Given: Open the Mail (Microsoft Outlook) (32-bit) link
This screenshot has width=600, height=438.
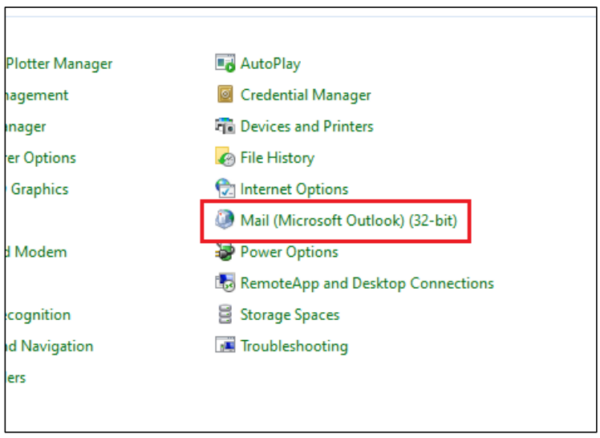Looking at the screenshot, I should point(349,220).
